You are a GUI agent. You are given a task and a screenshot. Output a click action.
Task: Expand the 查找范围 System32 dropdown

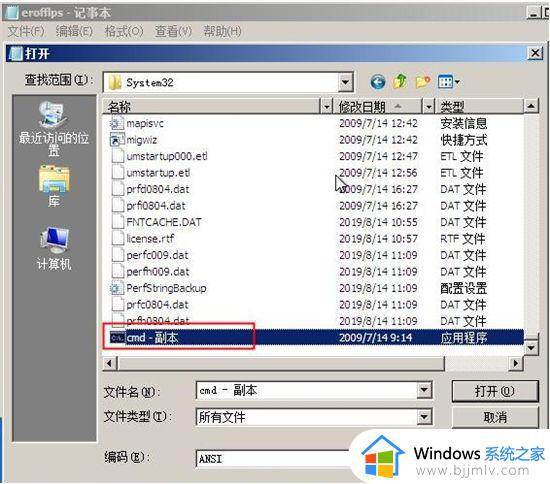[x=346, y=82]
